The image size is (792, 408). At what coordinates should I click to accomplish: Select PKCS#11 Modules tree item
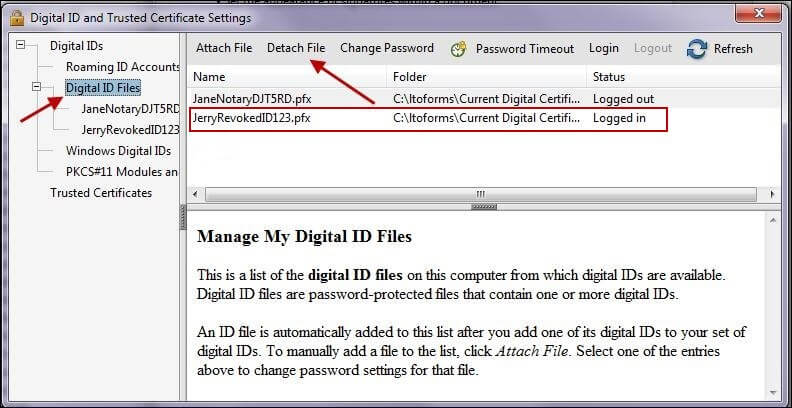pyautogui.click(x=121, y=172)
